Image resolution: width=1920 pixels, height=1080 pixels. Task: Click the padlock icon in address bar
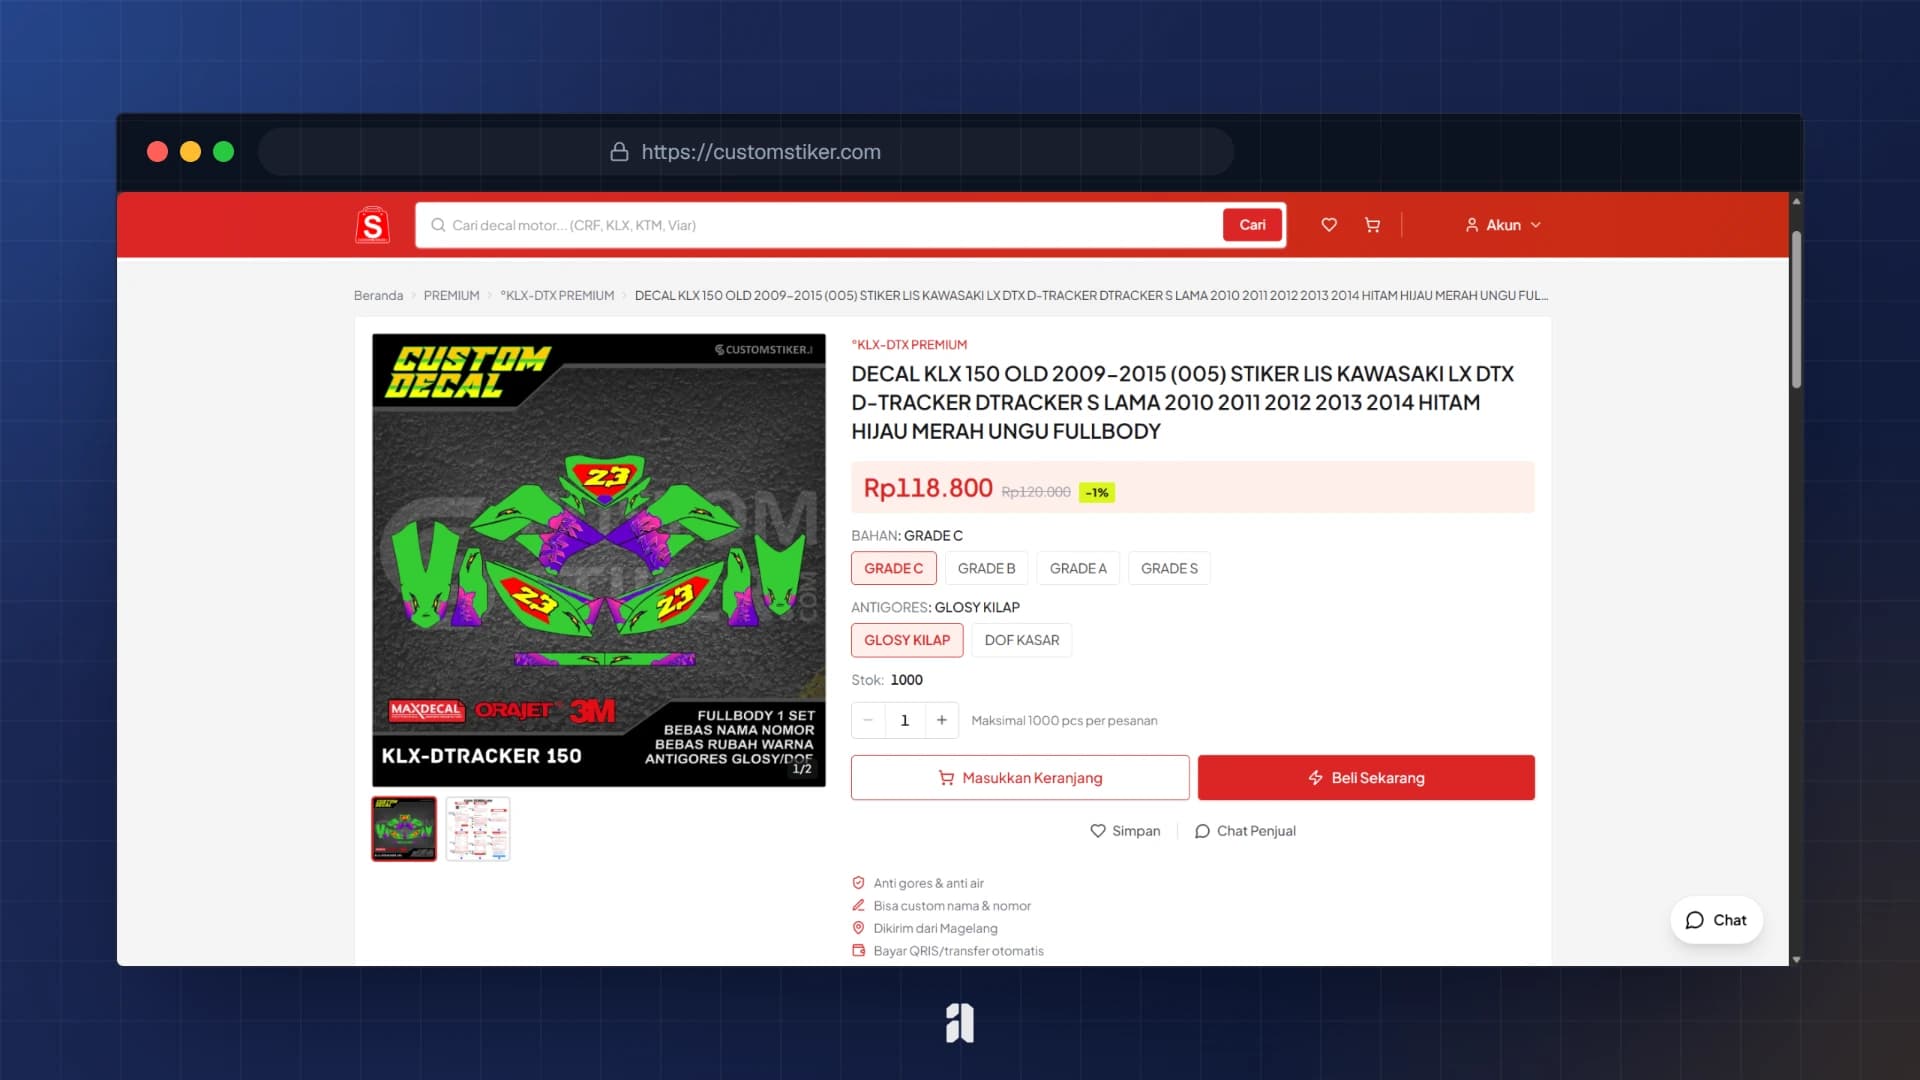[619, 152]
